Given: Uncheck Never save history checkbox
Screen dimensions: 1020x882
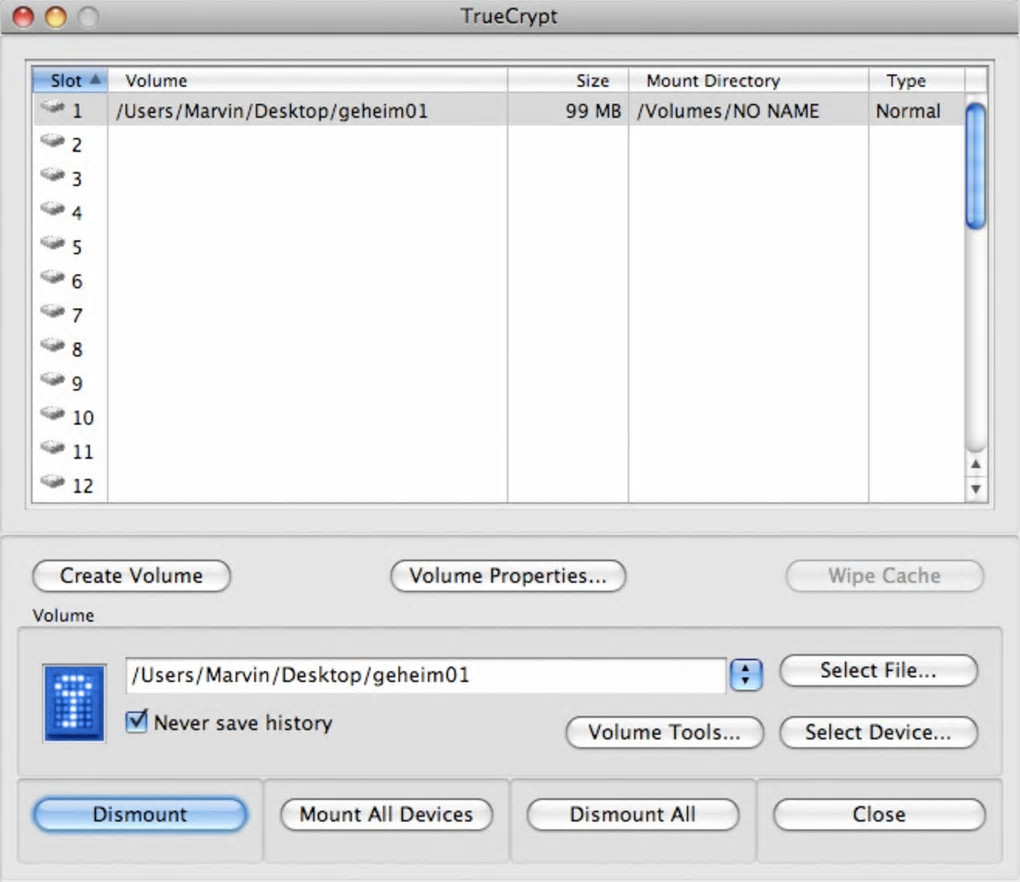Looking at the screenshot, I should click(137, 721).
